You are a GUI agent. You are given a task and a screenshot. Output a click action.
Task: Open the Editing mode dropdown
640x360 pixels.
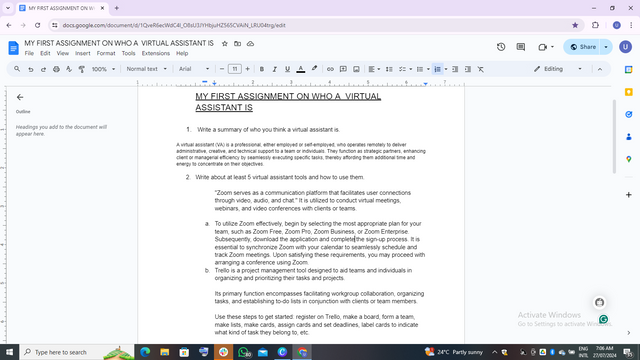coord(558,69)
